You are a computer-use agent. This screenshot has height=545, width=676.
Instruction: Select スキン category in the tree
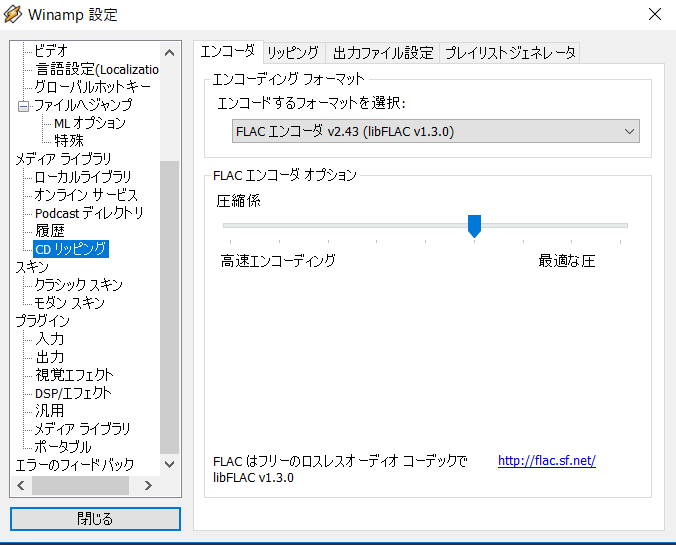(x=32, y=267)
